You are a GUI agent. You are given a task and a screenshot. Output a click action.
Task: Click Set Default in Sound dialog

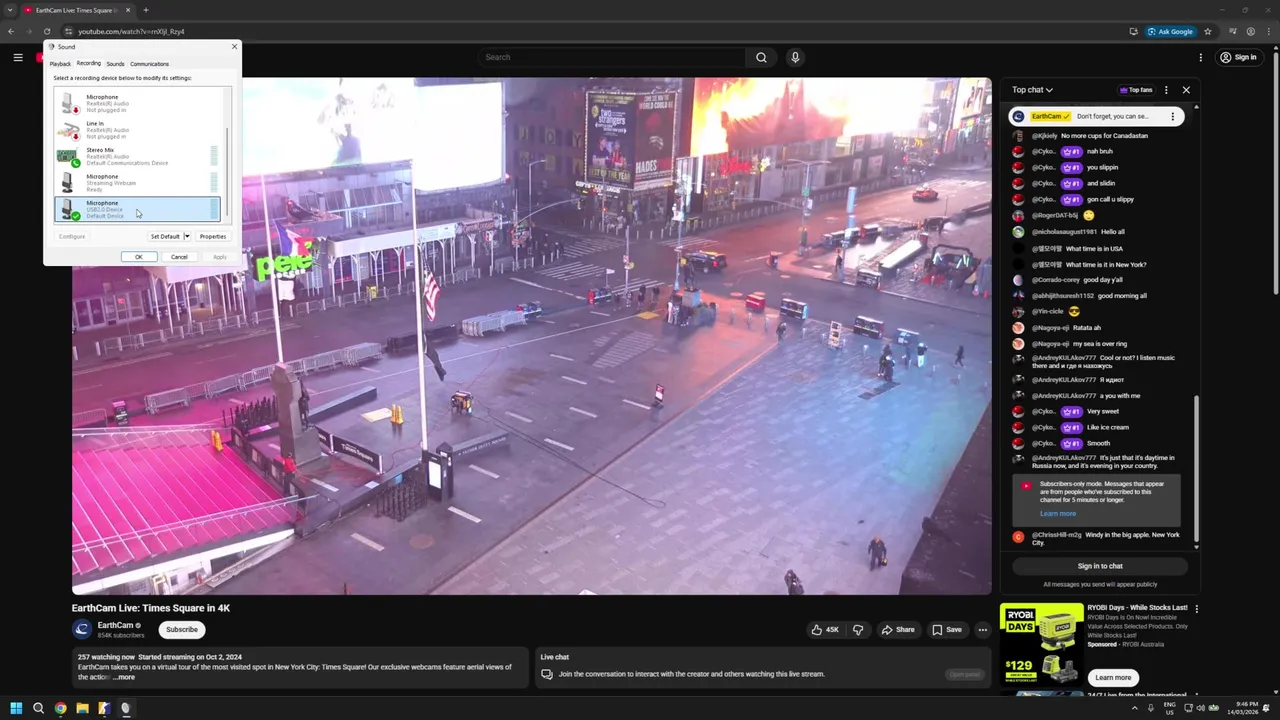[x=165, y=237]
